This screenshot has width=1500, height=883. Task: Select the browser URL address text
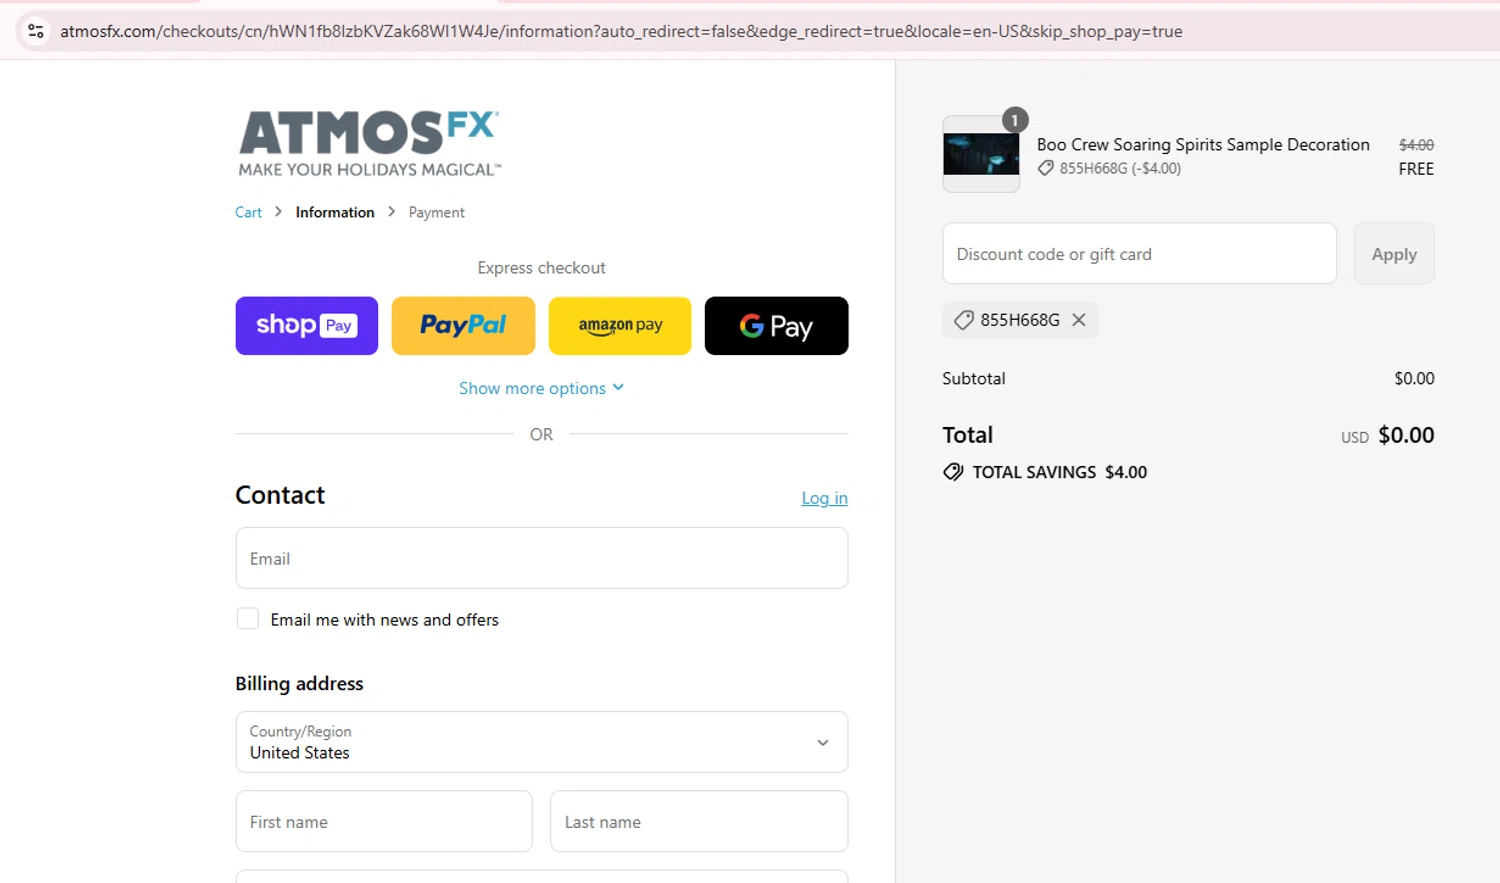[621, 31]
